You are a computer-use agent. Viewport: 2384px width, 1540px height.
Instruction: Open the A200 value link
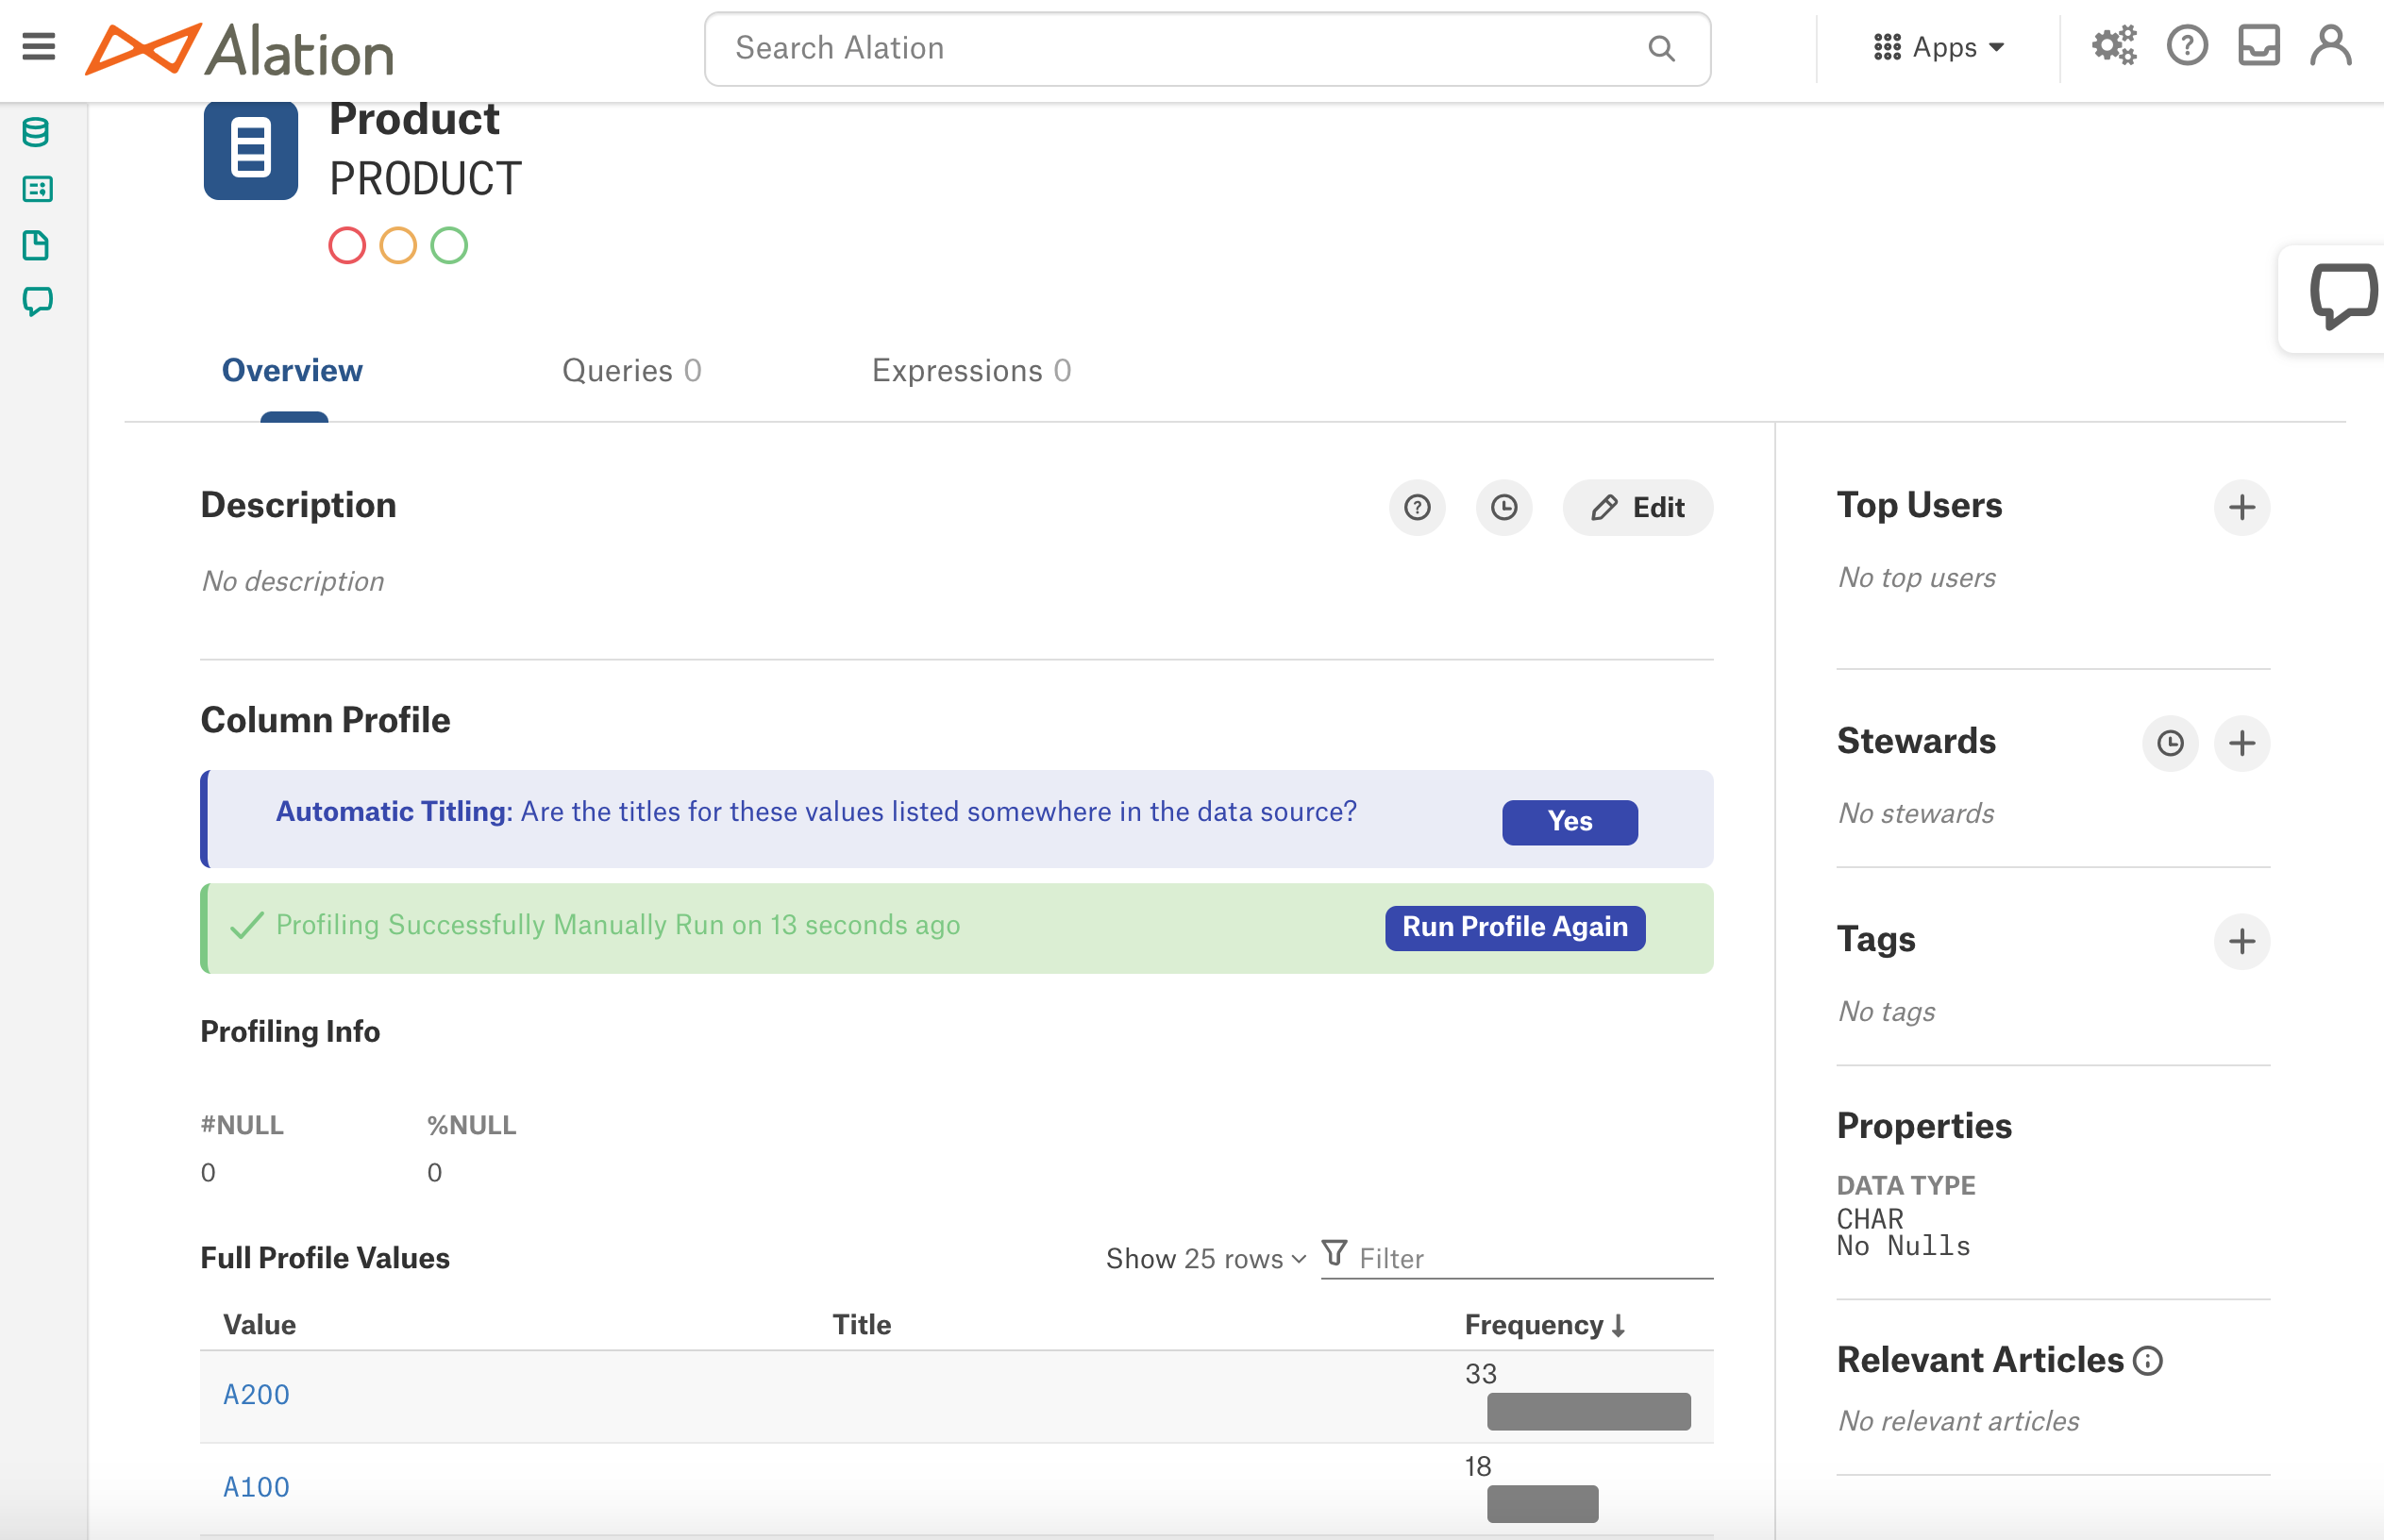(x=256, y=1395)
